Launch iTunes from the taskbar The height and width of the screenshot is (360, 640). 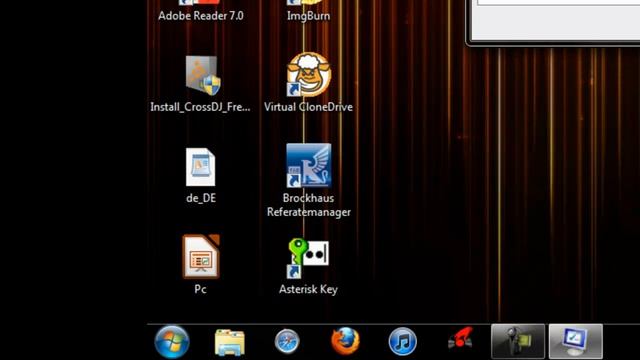(x=402, y=342)
